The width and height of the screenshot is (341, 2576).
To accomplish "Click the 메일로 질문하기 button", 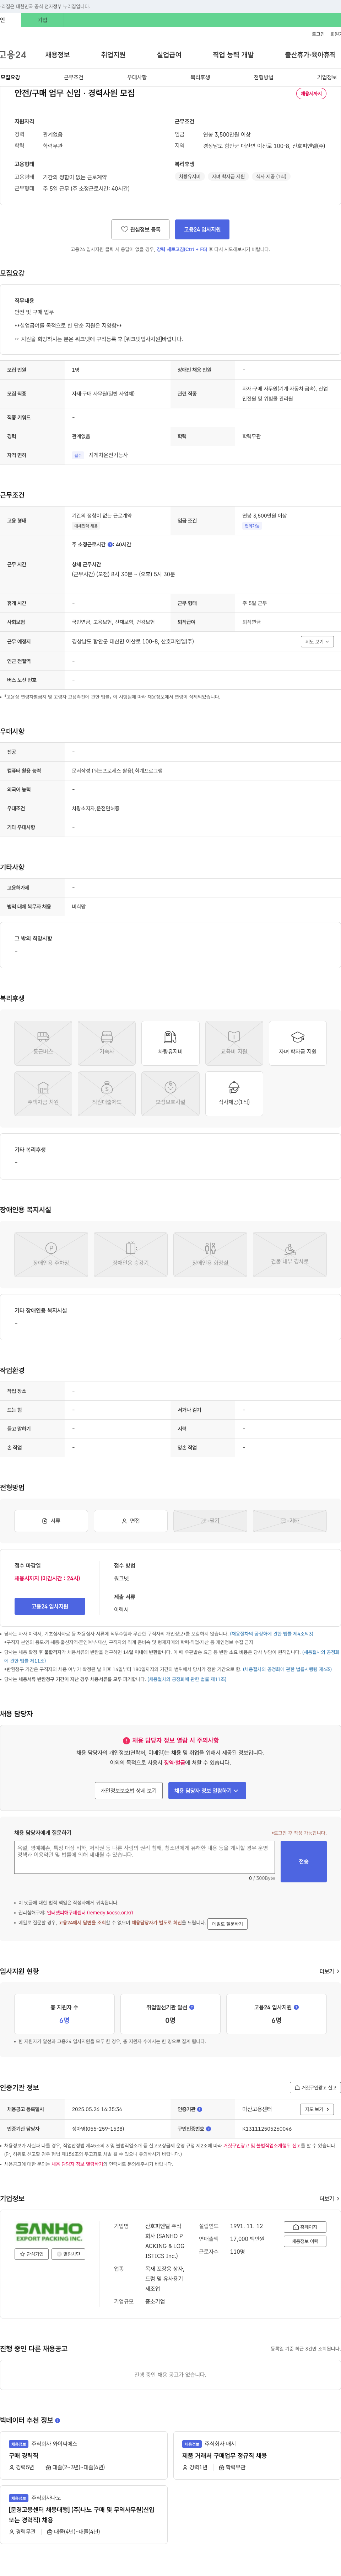I will pos(228,1924).
